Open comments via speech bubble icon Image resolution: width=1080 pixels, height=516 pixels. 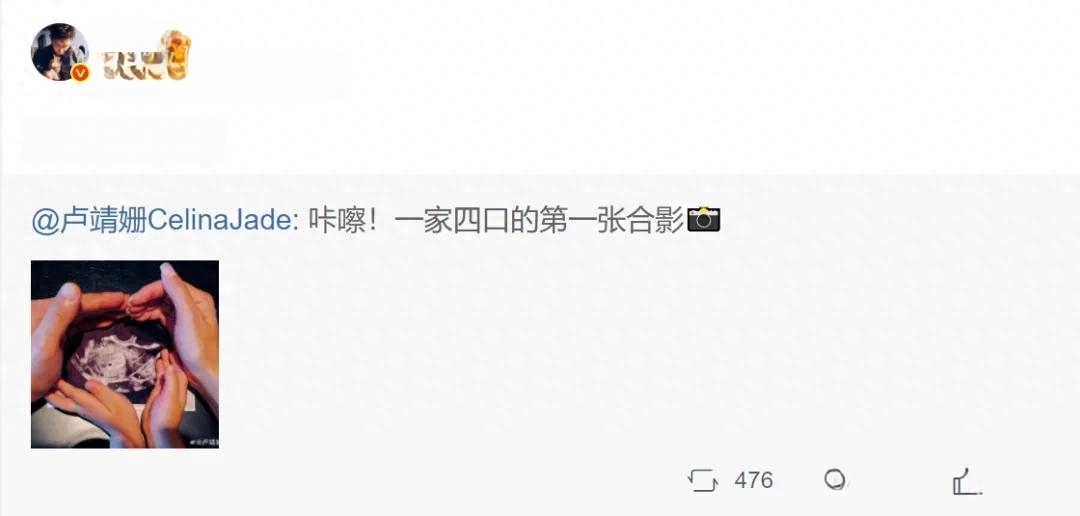835,479
